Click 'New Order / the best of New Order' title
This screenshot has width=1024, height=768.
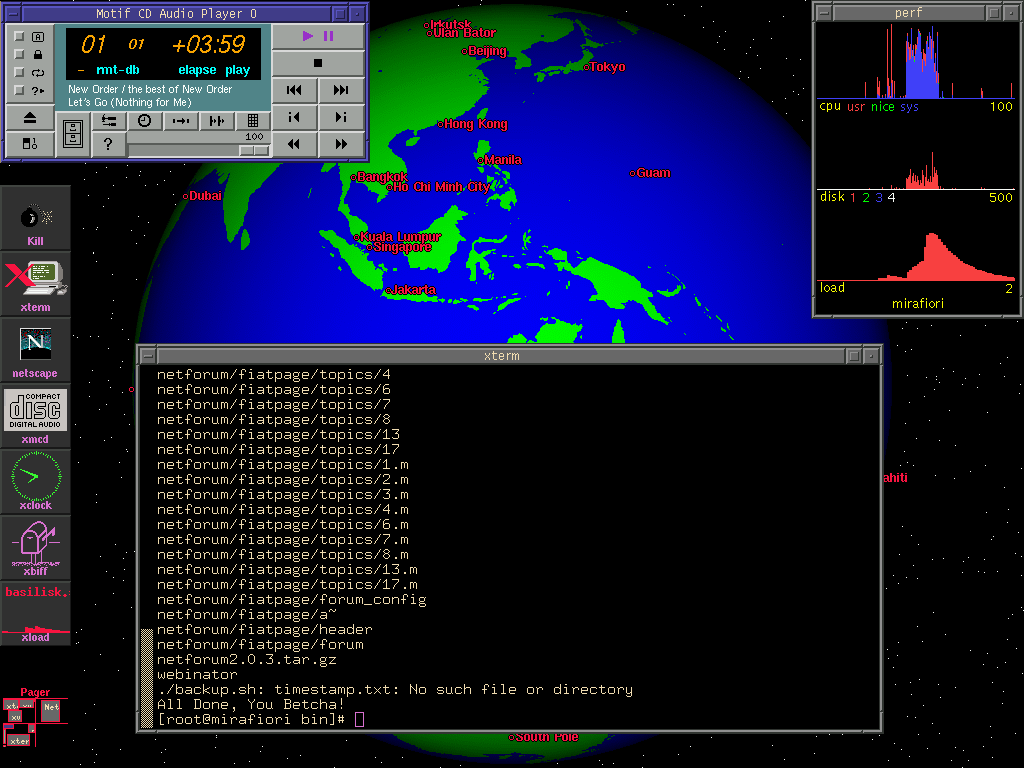click(150, 89)
